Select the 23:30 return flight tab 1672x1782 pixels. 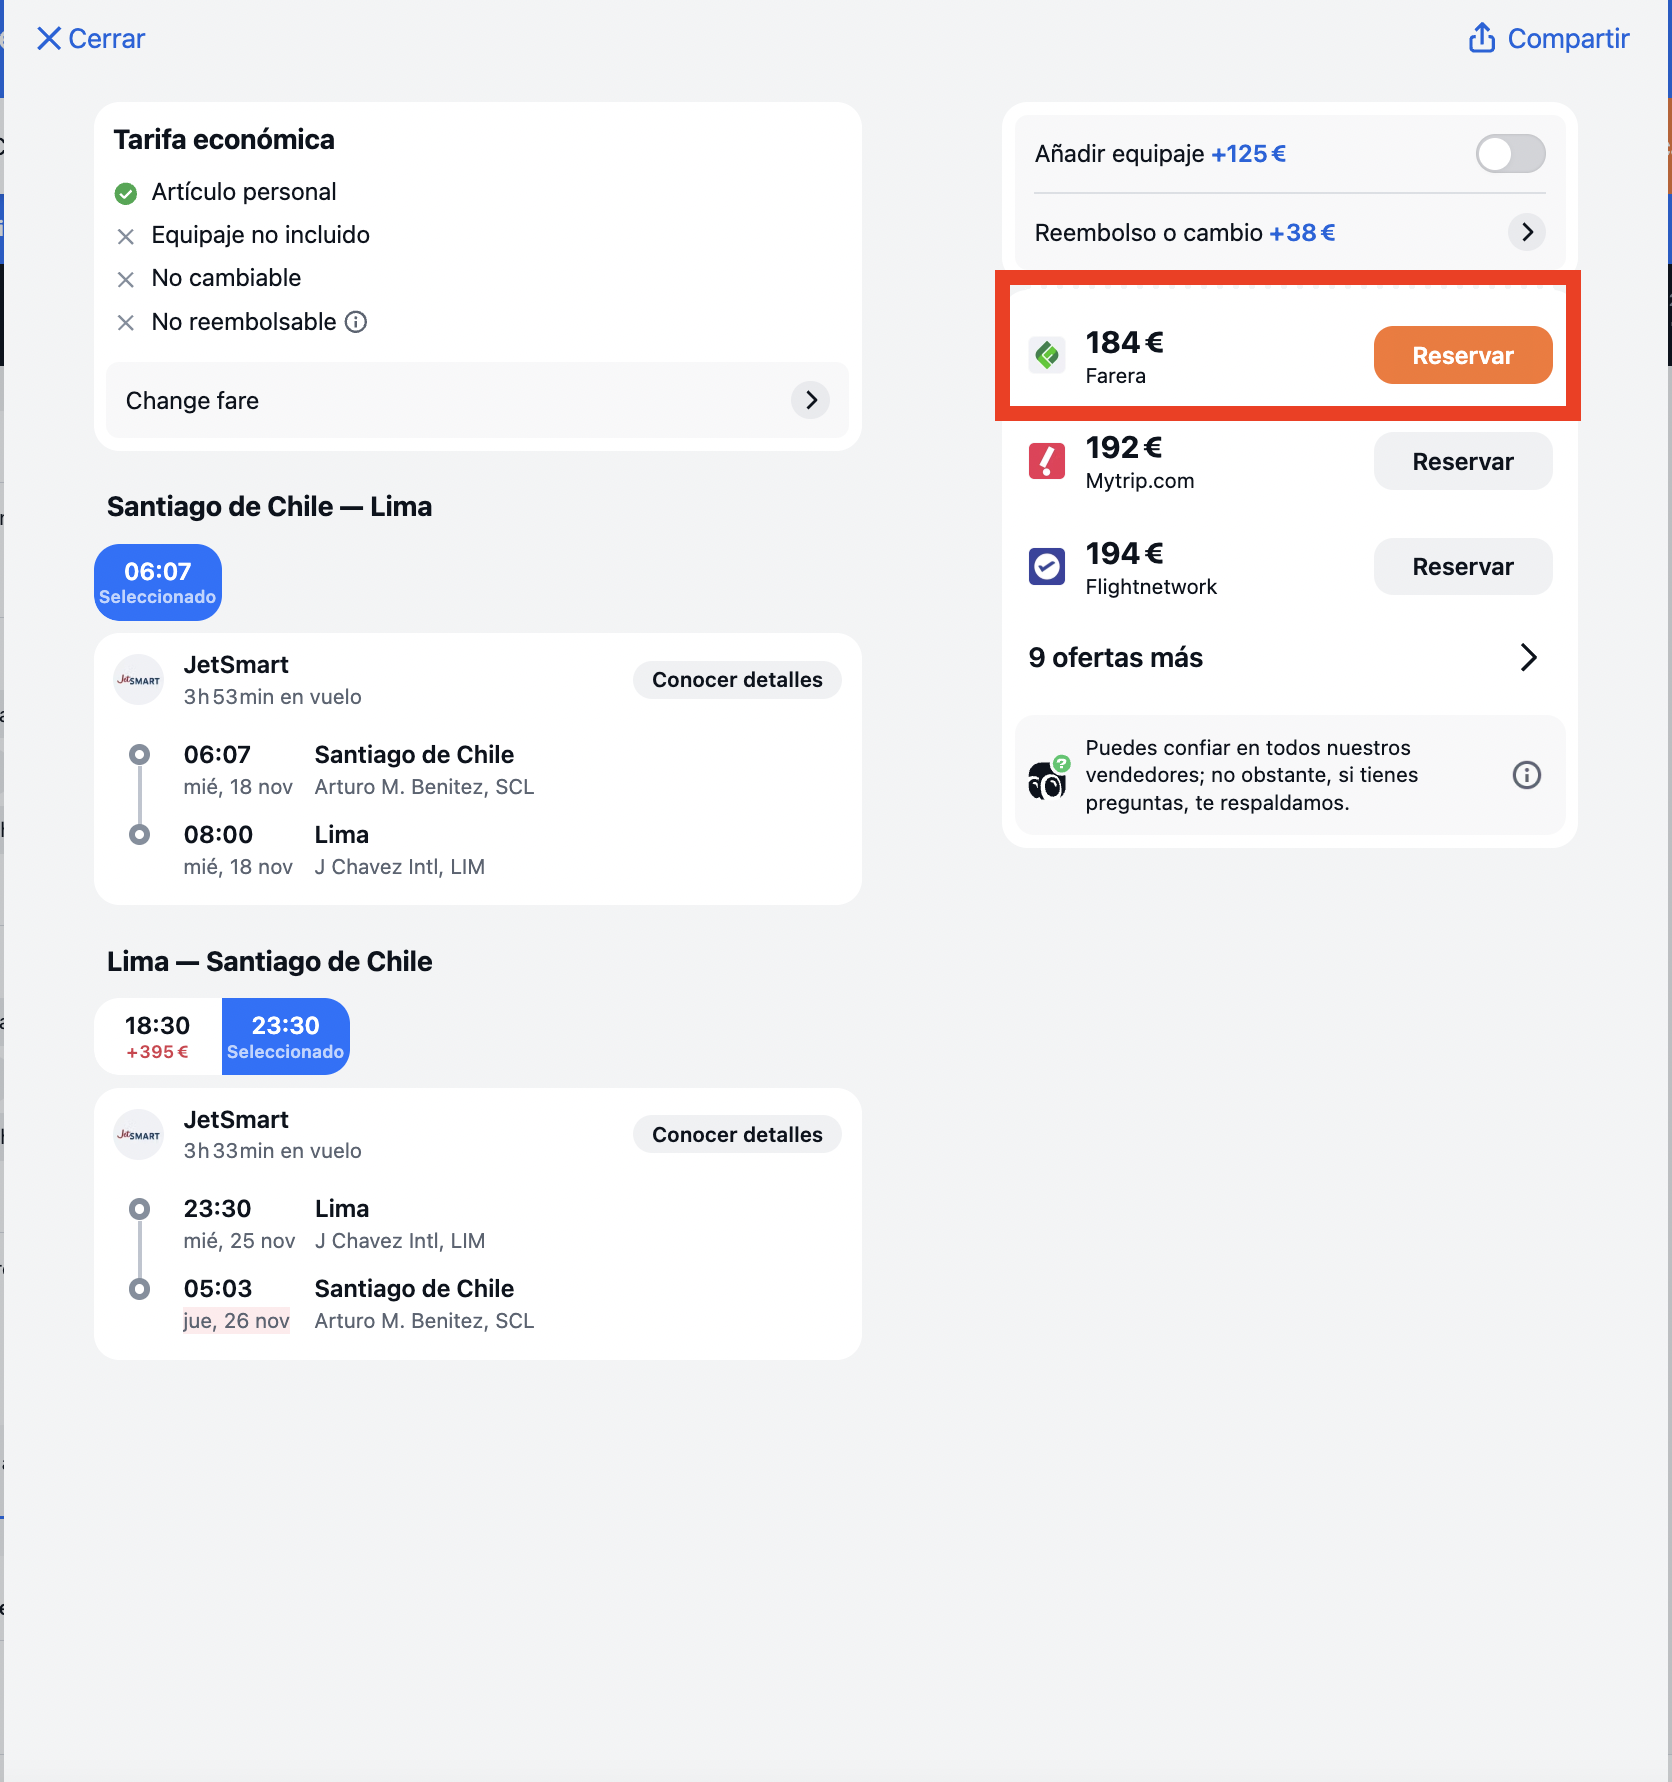[285, 1037]
